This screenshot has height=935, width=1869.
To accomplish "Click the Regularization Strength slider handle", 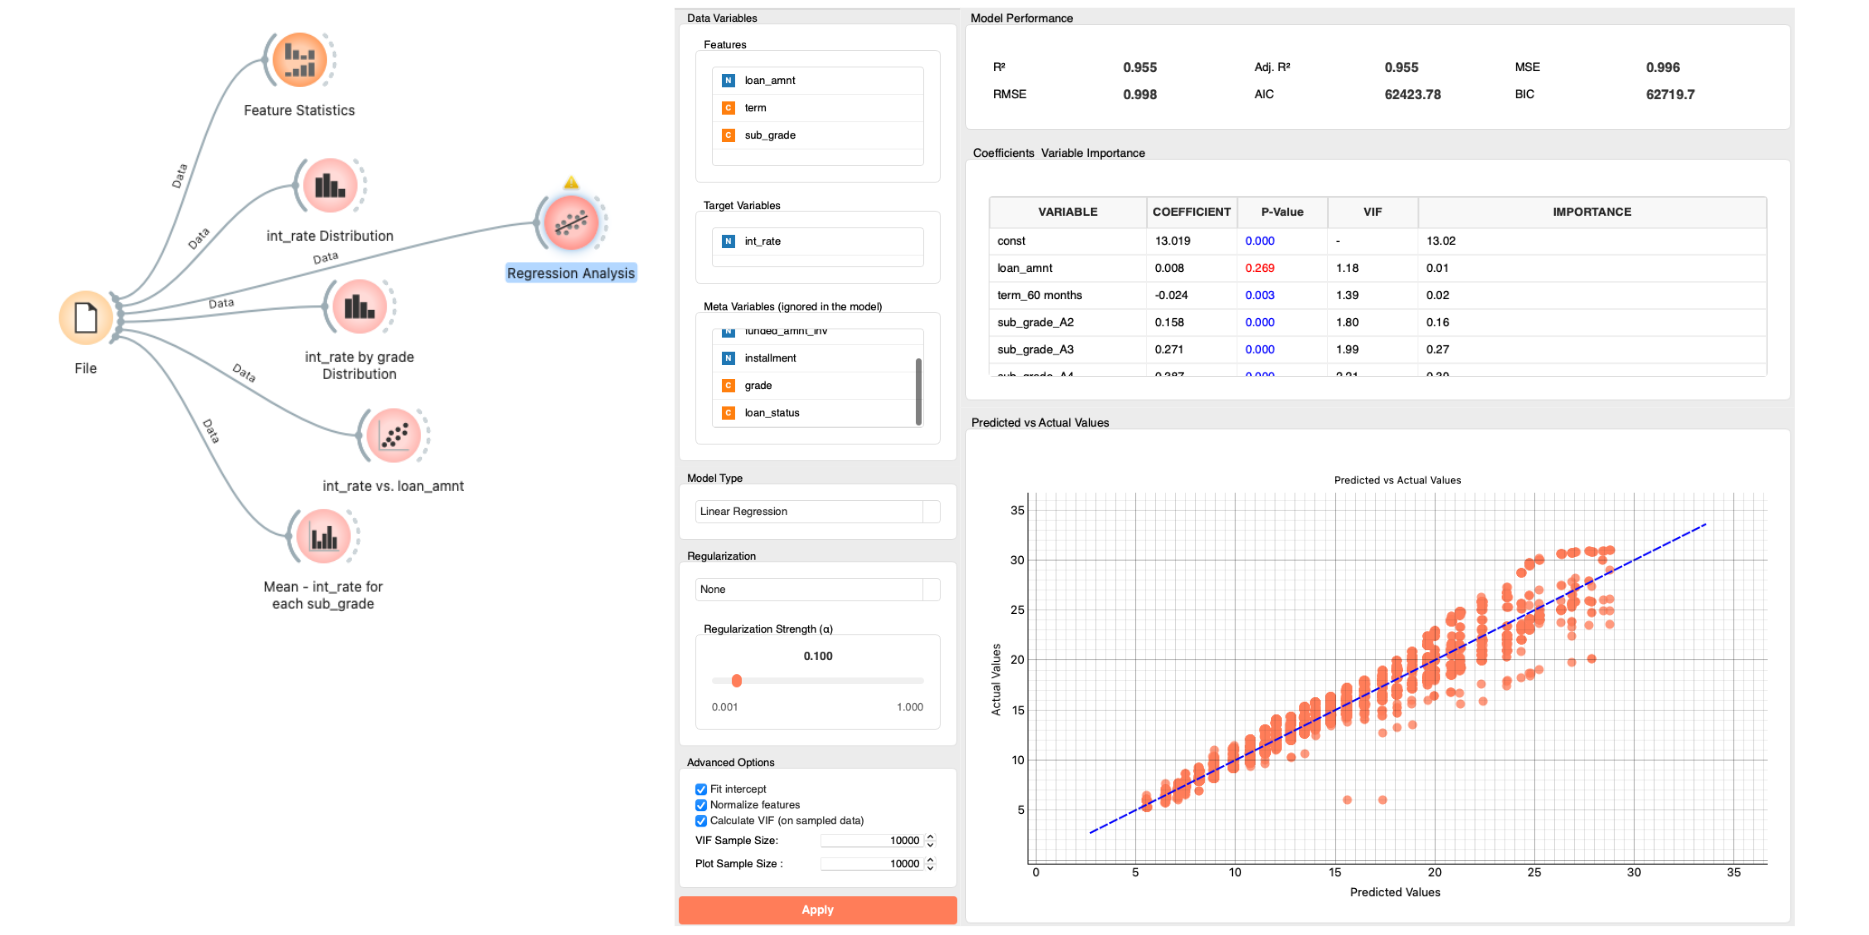I will (x=737, y=681).
